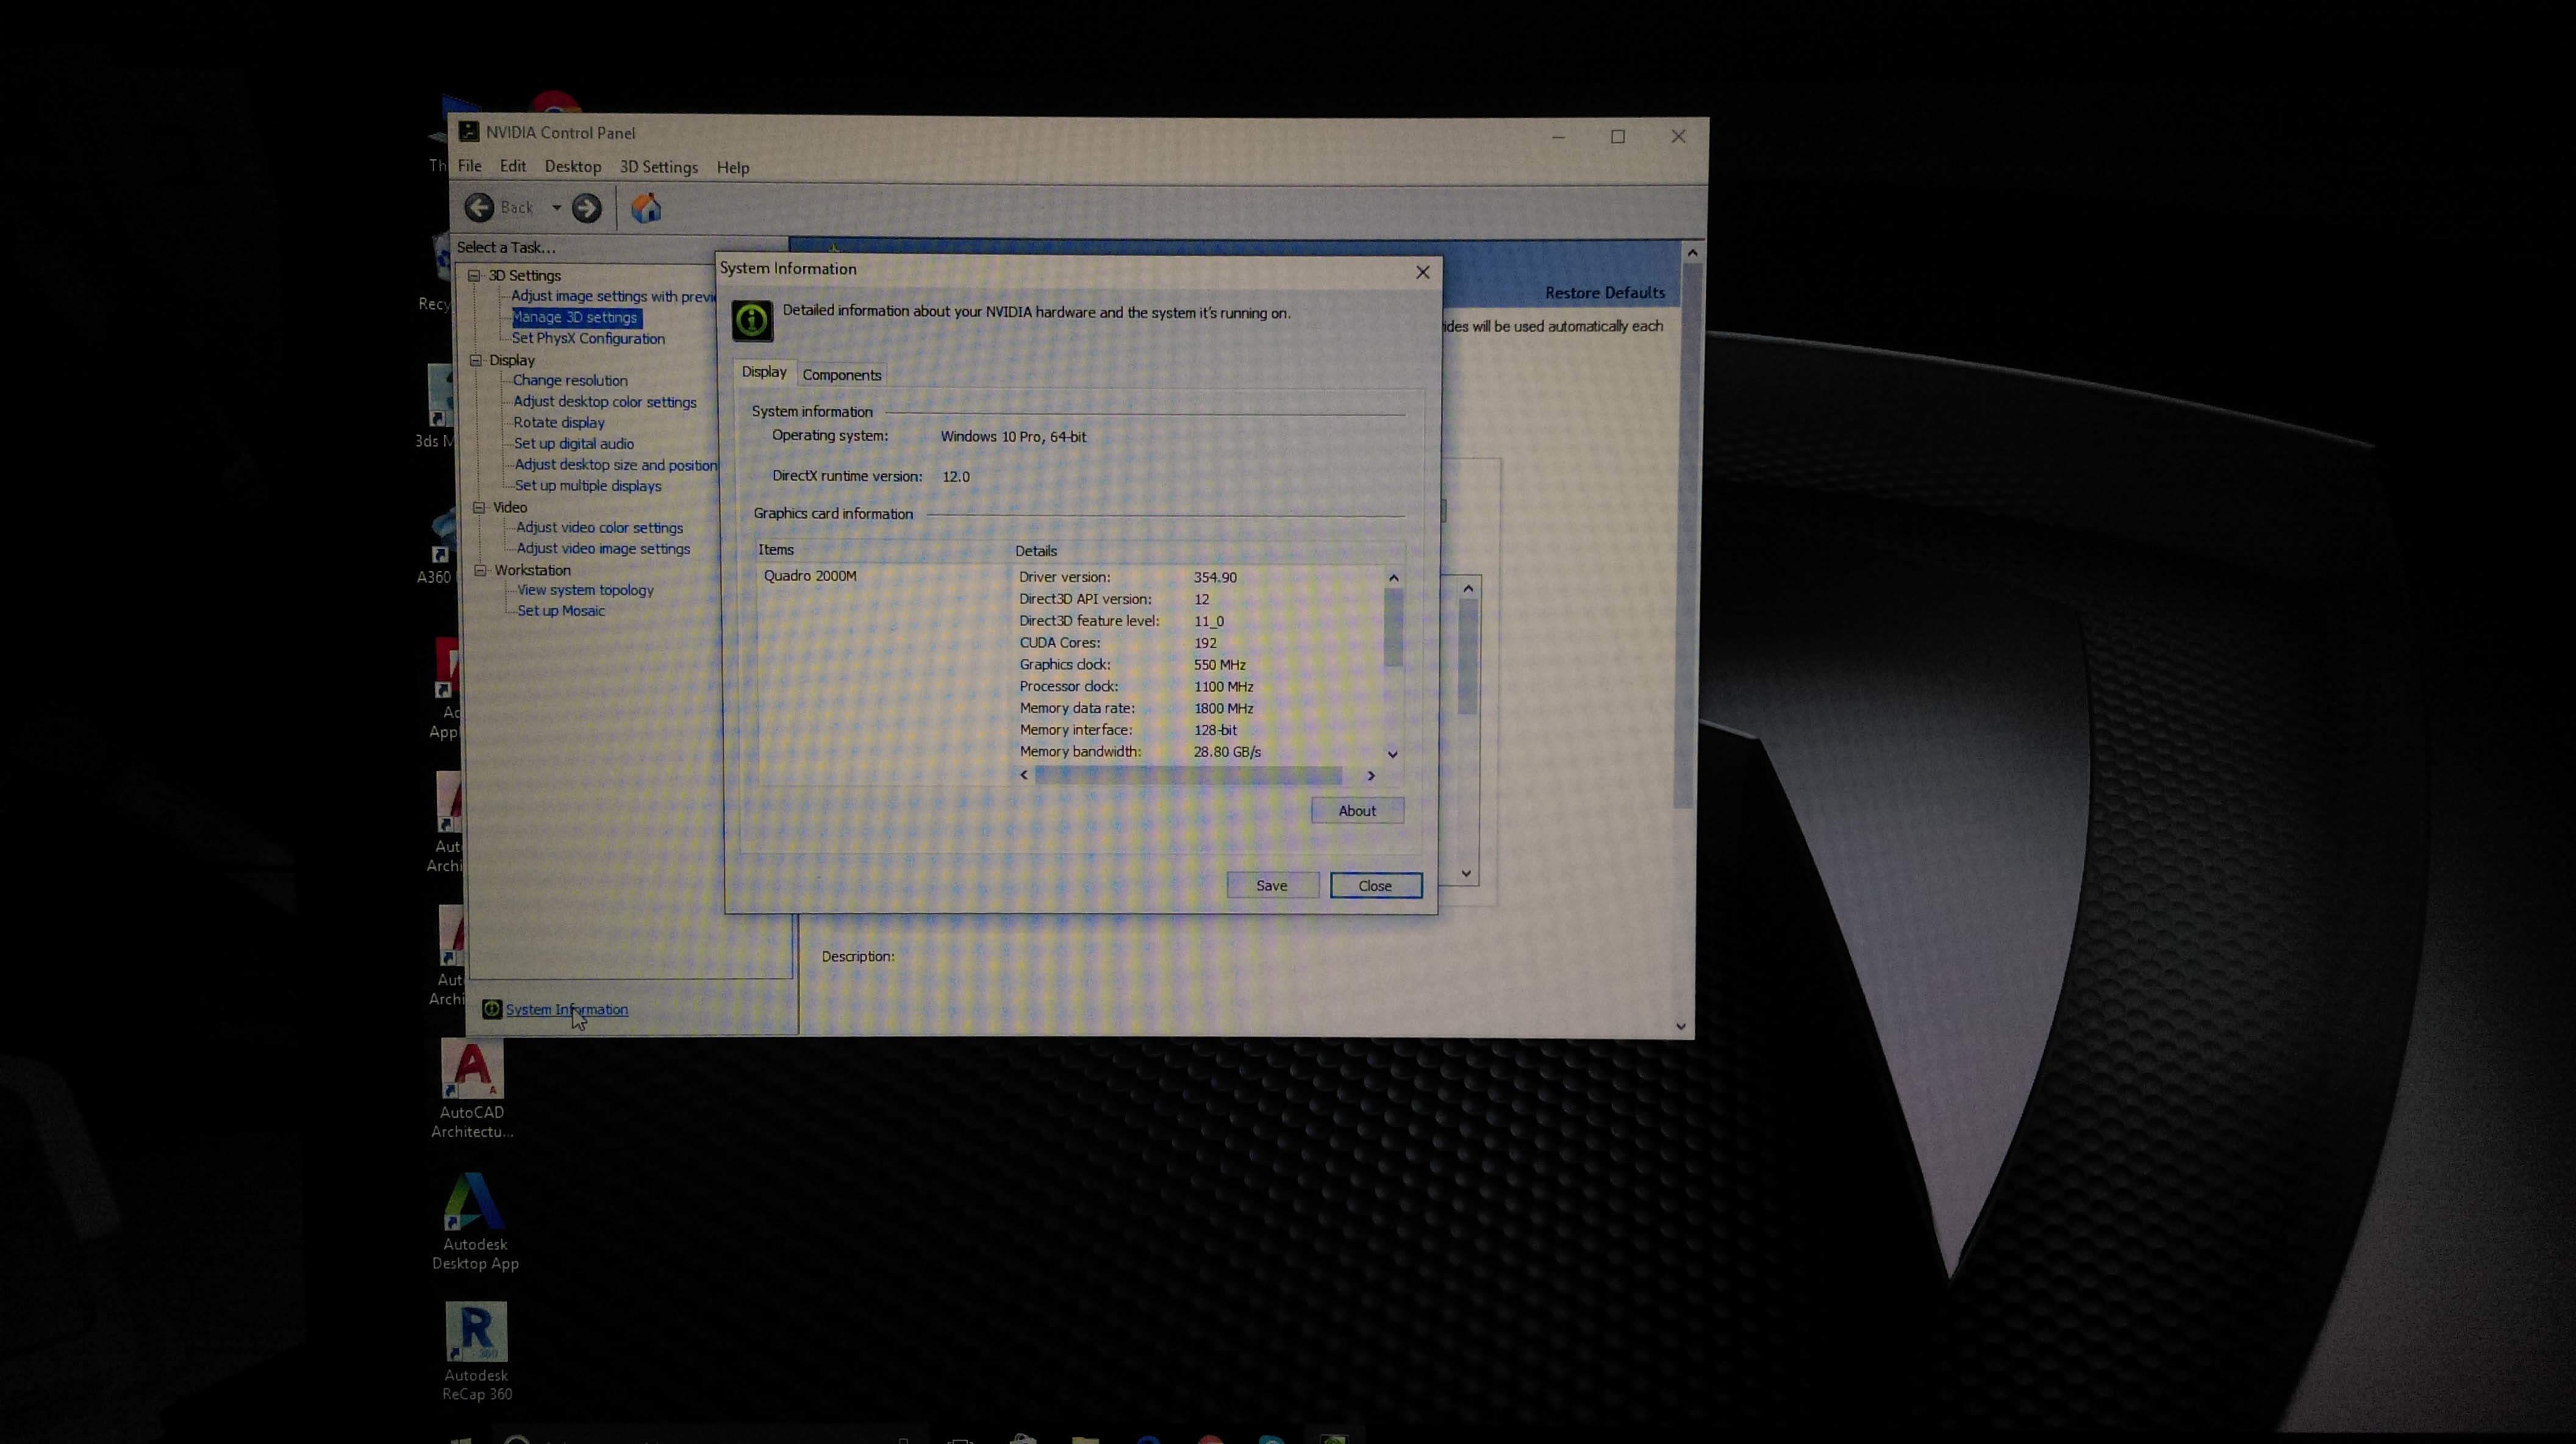Viewport: 2576px width, 1444px height.
Task: Open the Desktop menu
Action: (x=573, y=166)
